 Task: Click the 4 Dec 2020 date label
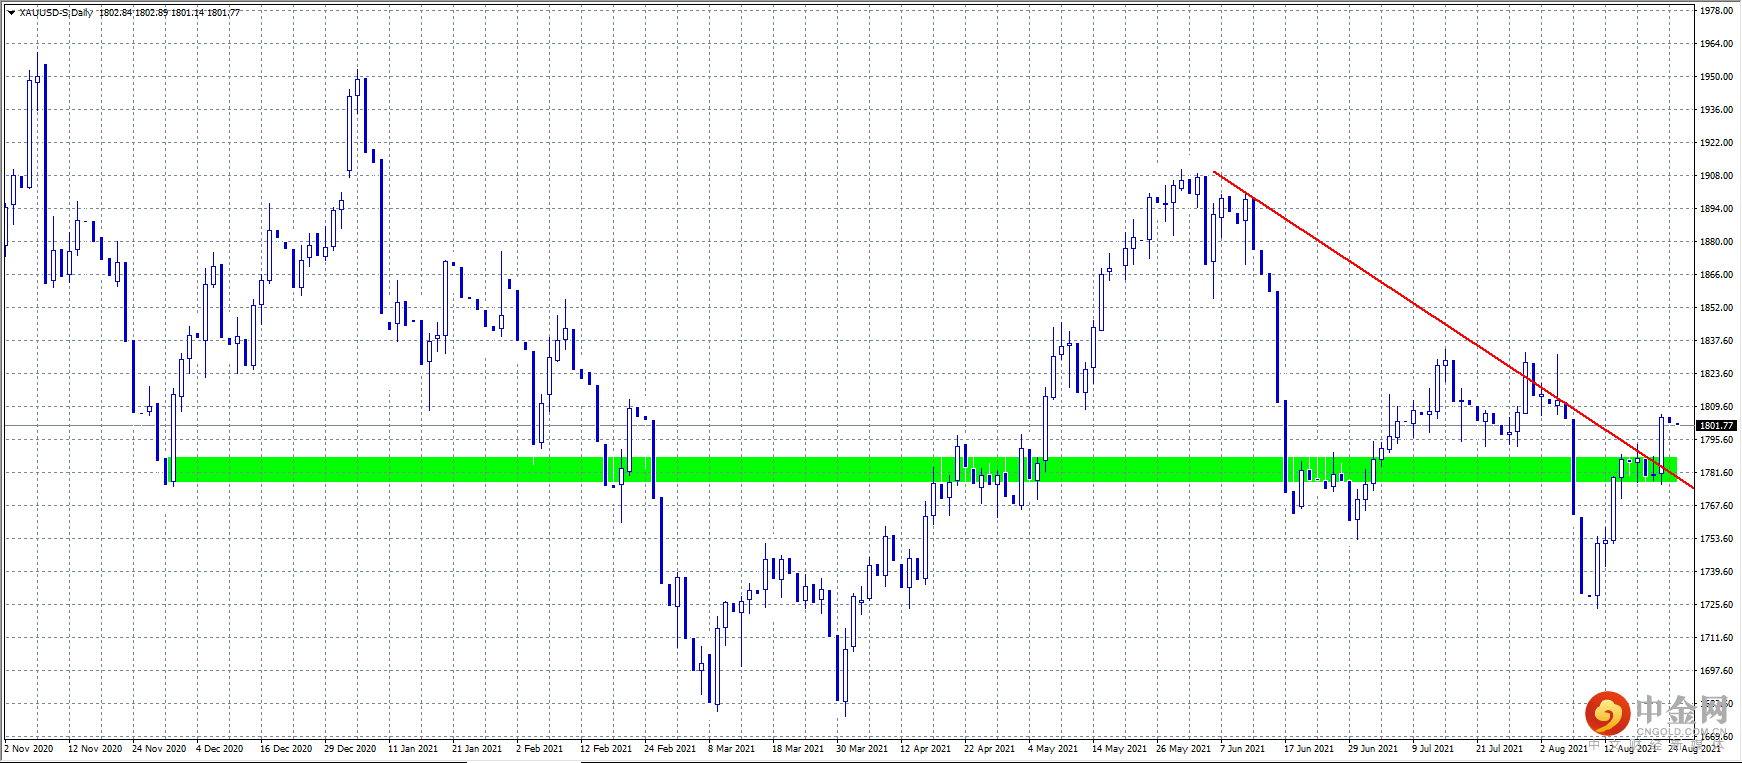(220, 749)
